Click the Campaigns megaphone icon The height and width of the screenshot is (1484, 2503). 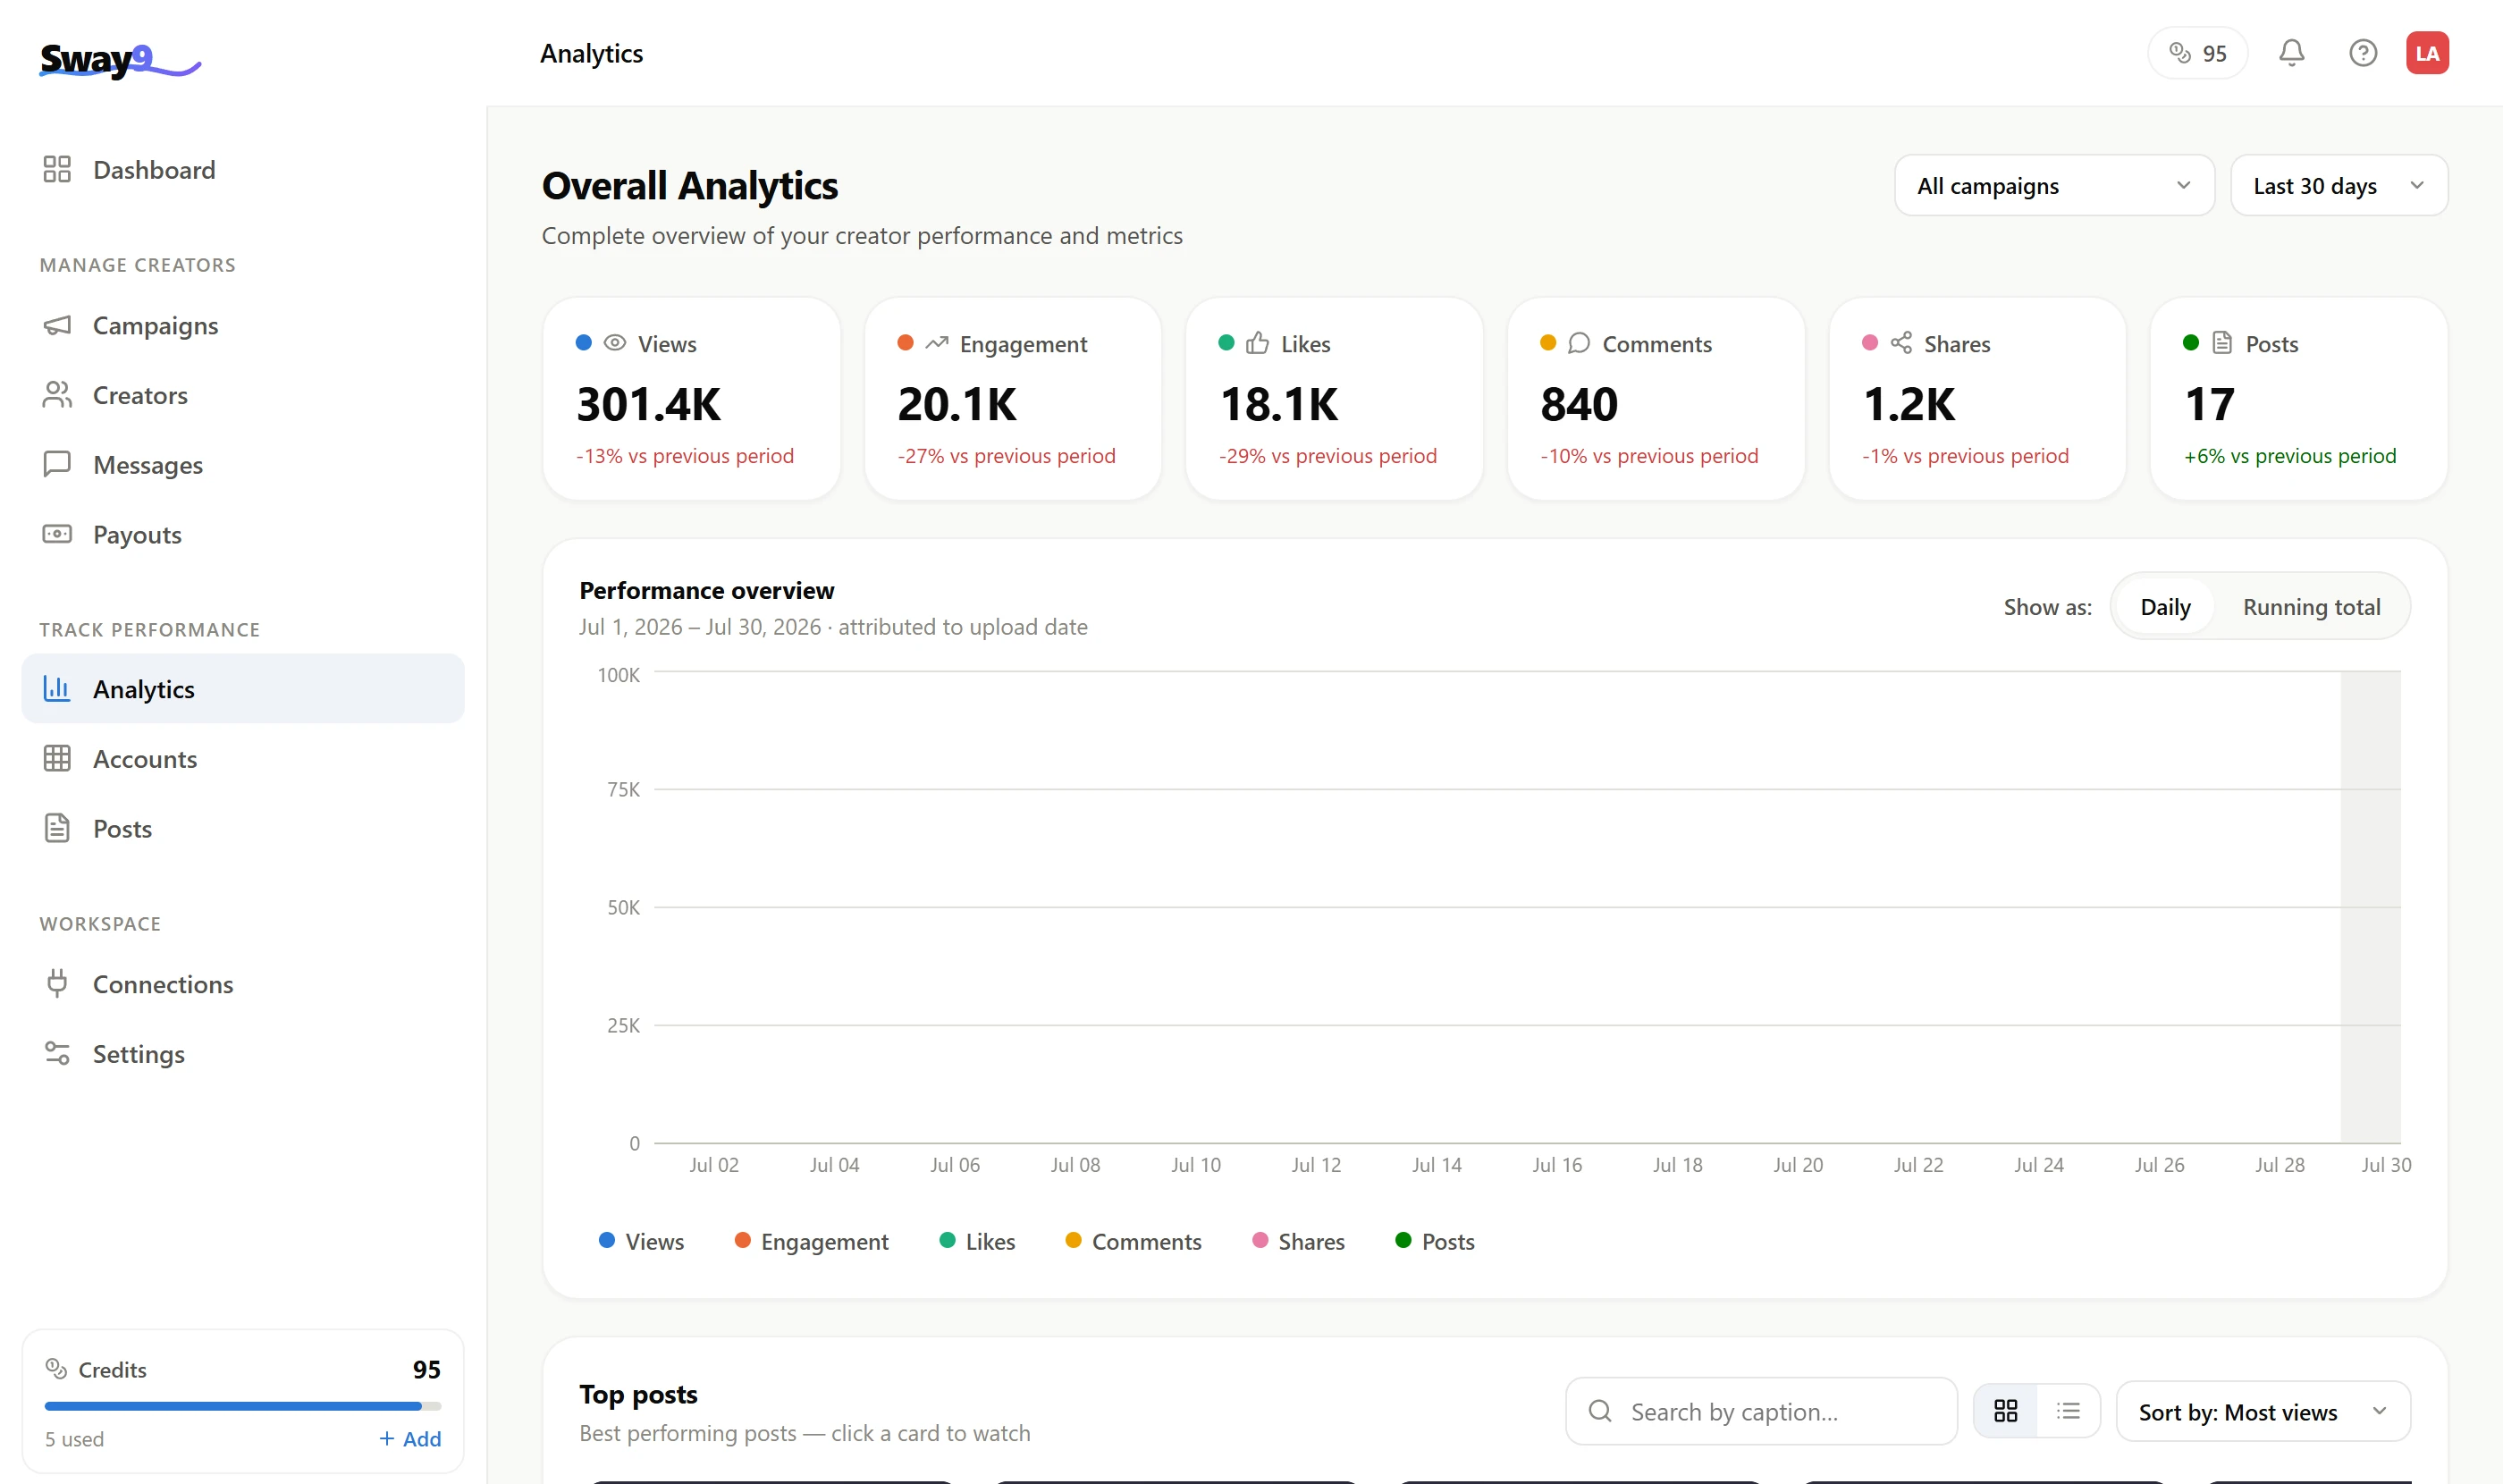tap(57, 325)
